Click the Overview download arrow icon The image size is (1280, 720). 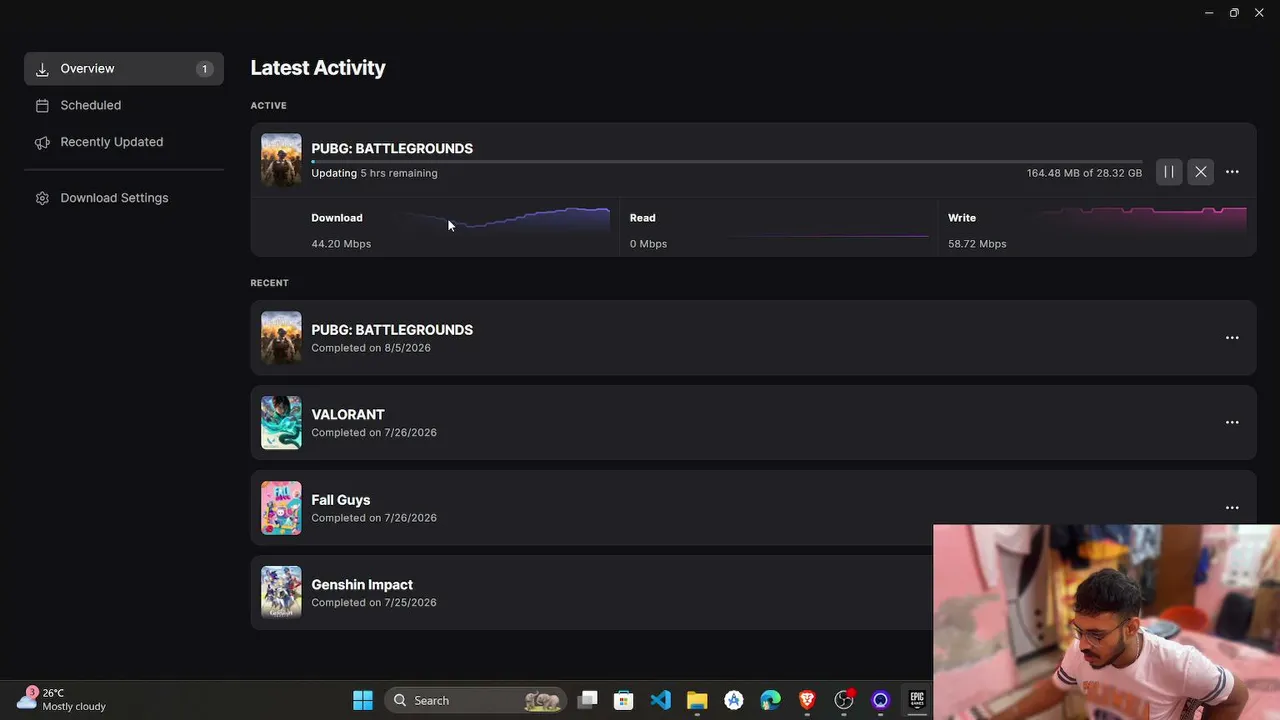pos(42,69)
